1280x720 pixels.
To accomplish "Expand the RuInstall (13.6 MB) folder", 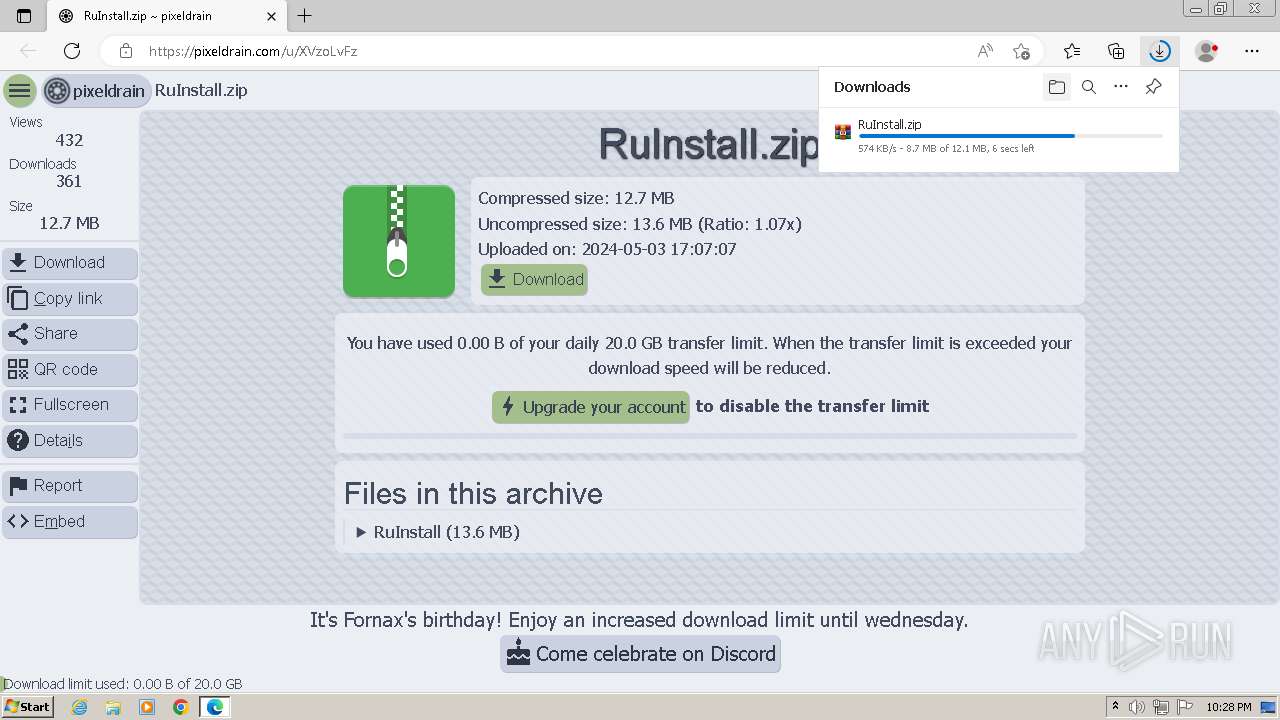I will pos(438,532).
